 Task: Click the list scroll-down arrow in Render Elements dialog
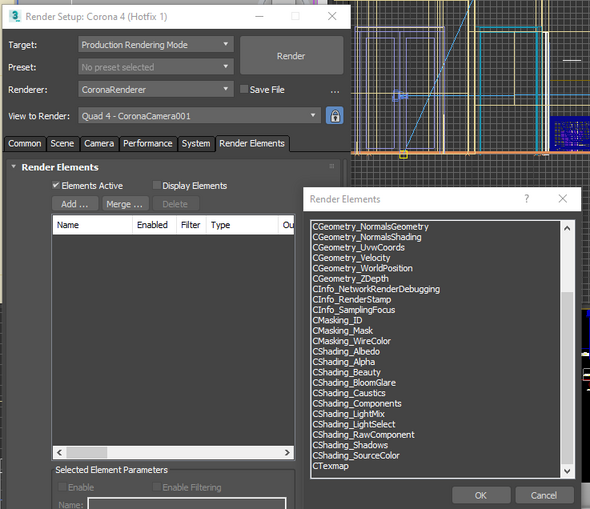567,471
